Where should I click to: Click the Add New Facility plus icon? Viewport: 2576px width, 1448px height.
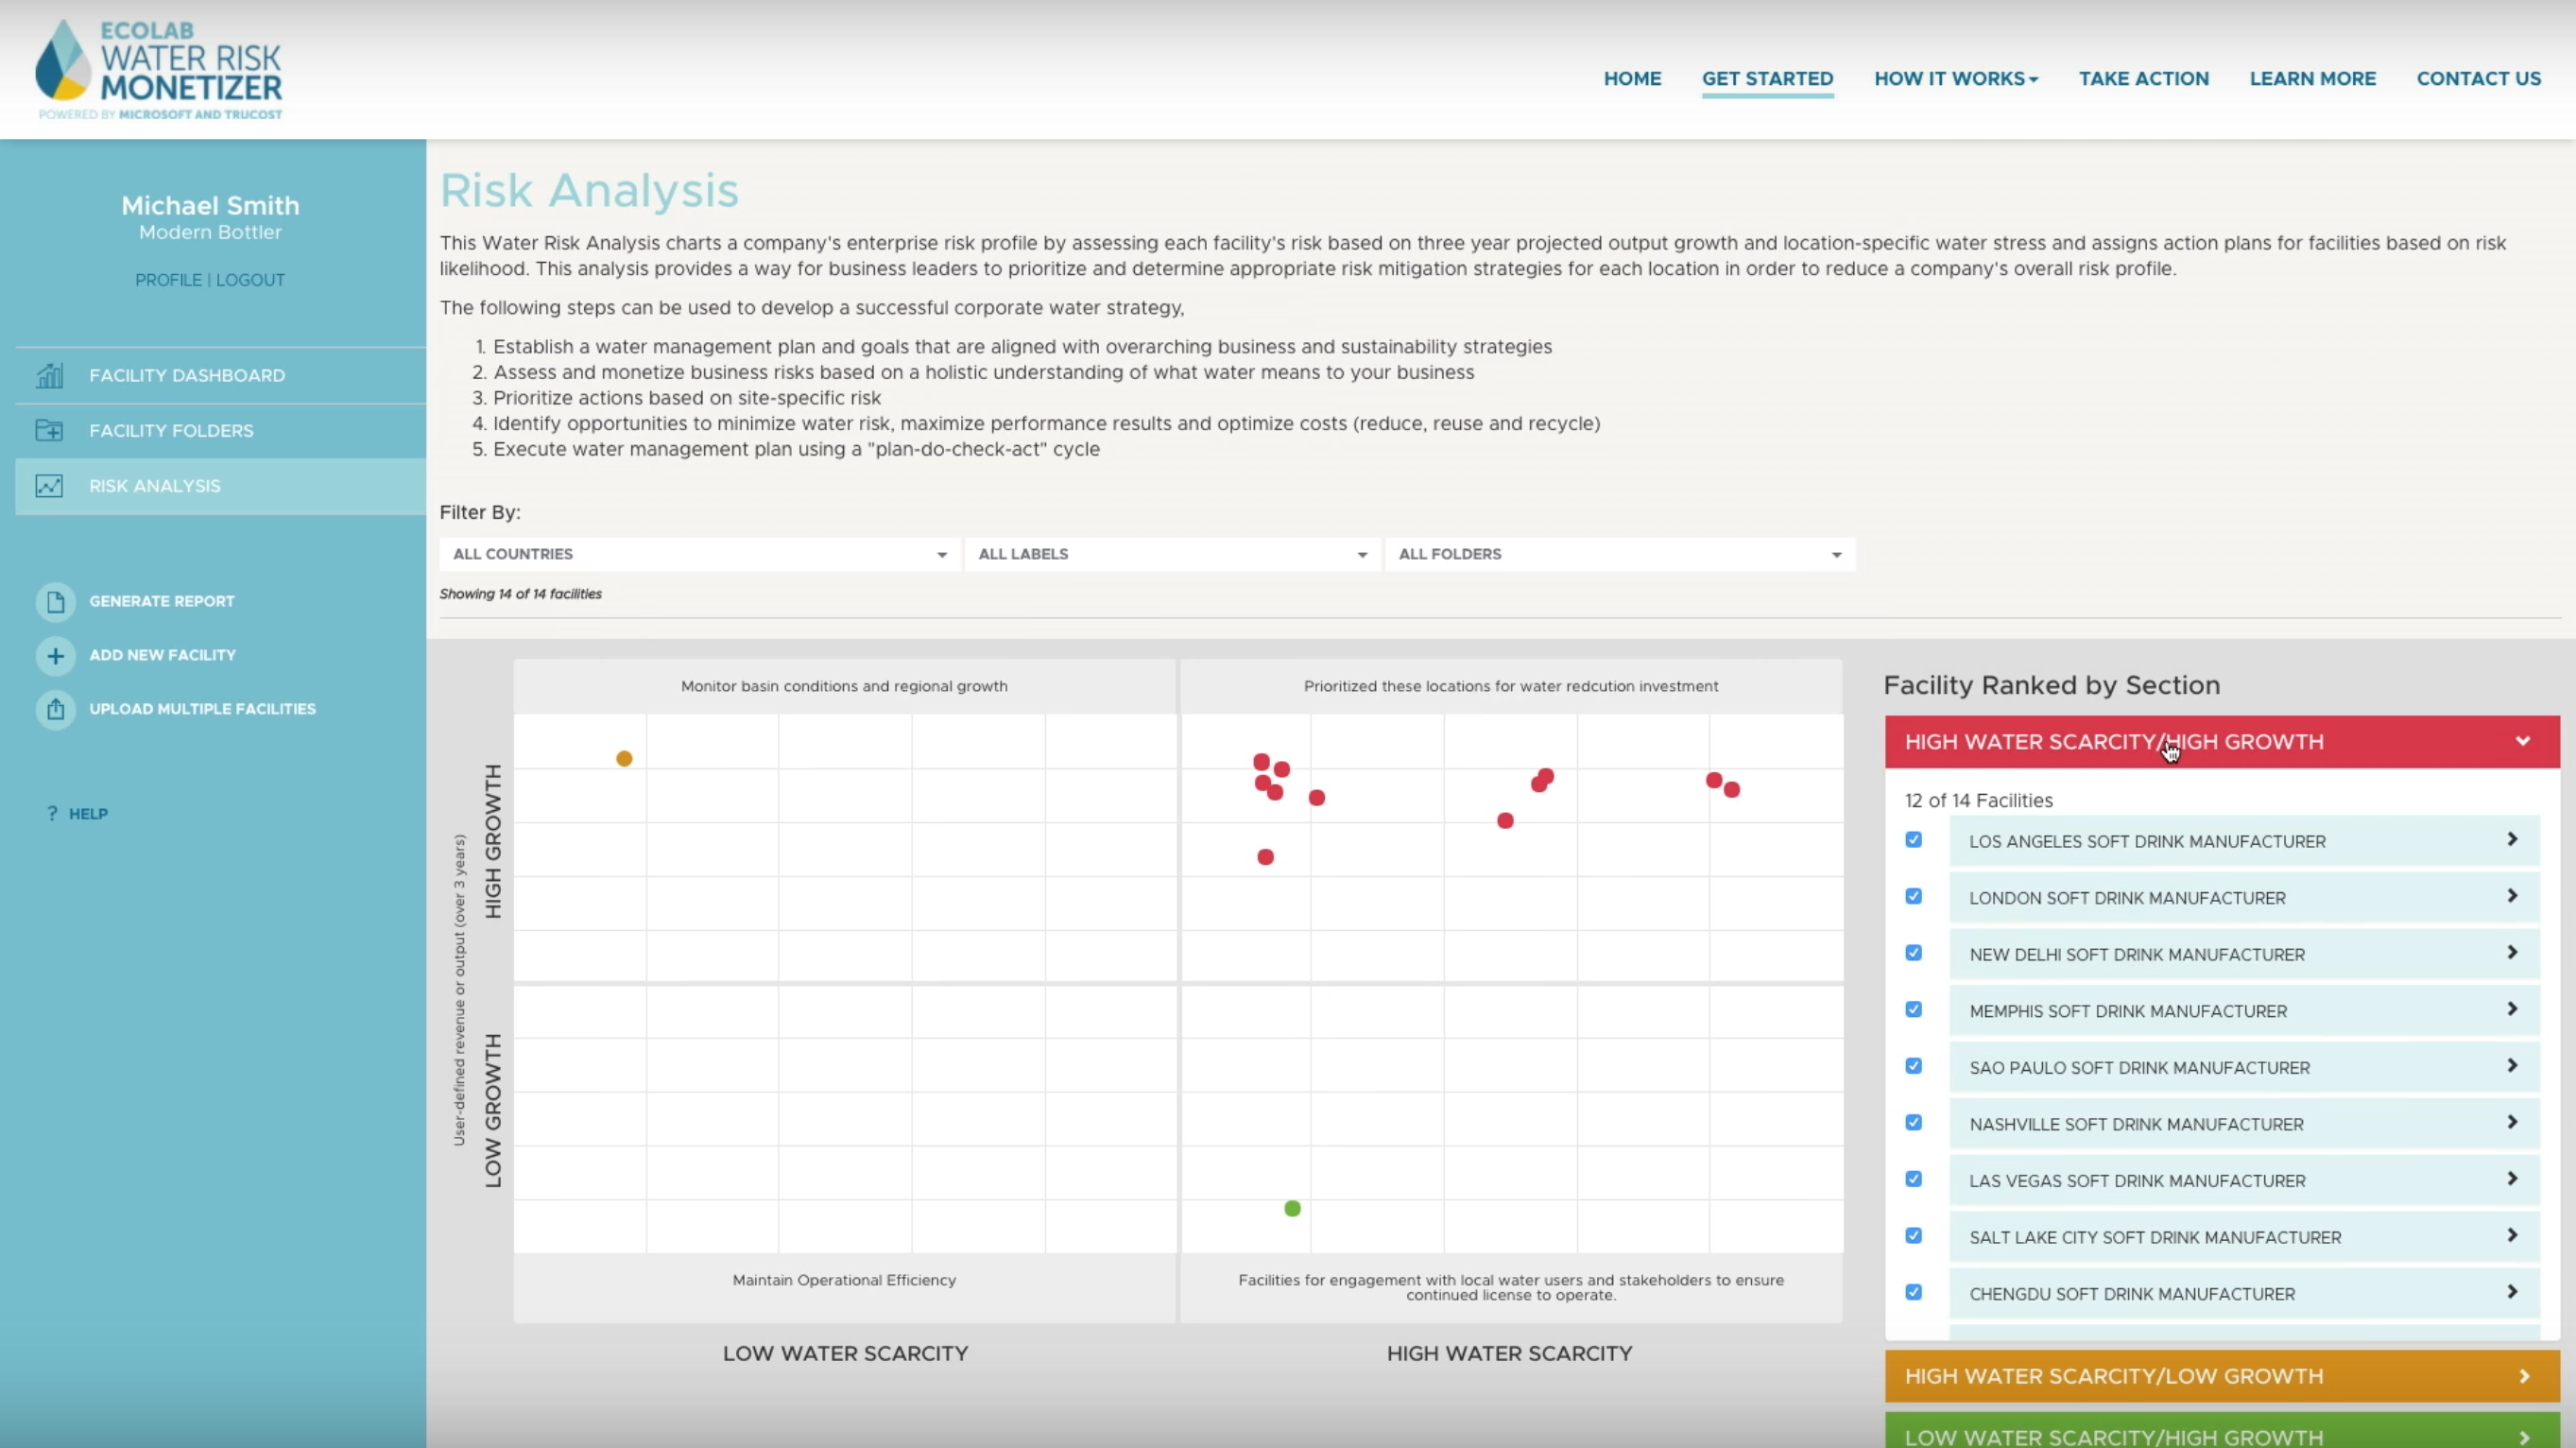coord(56,655)
